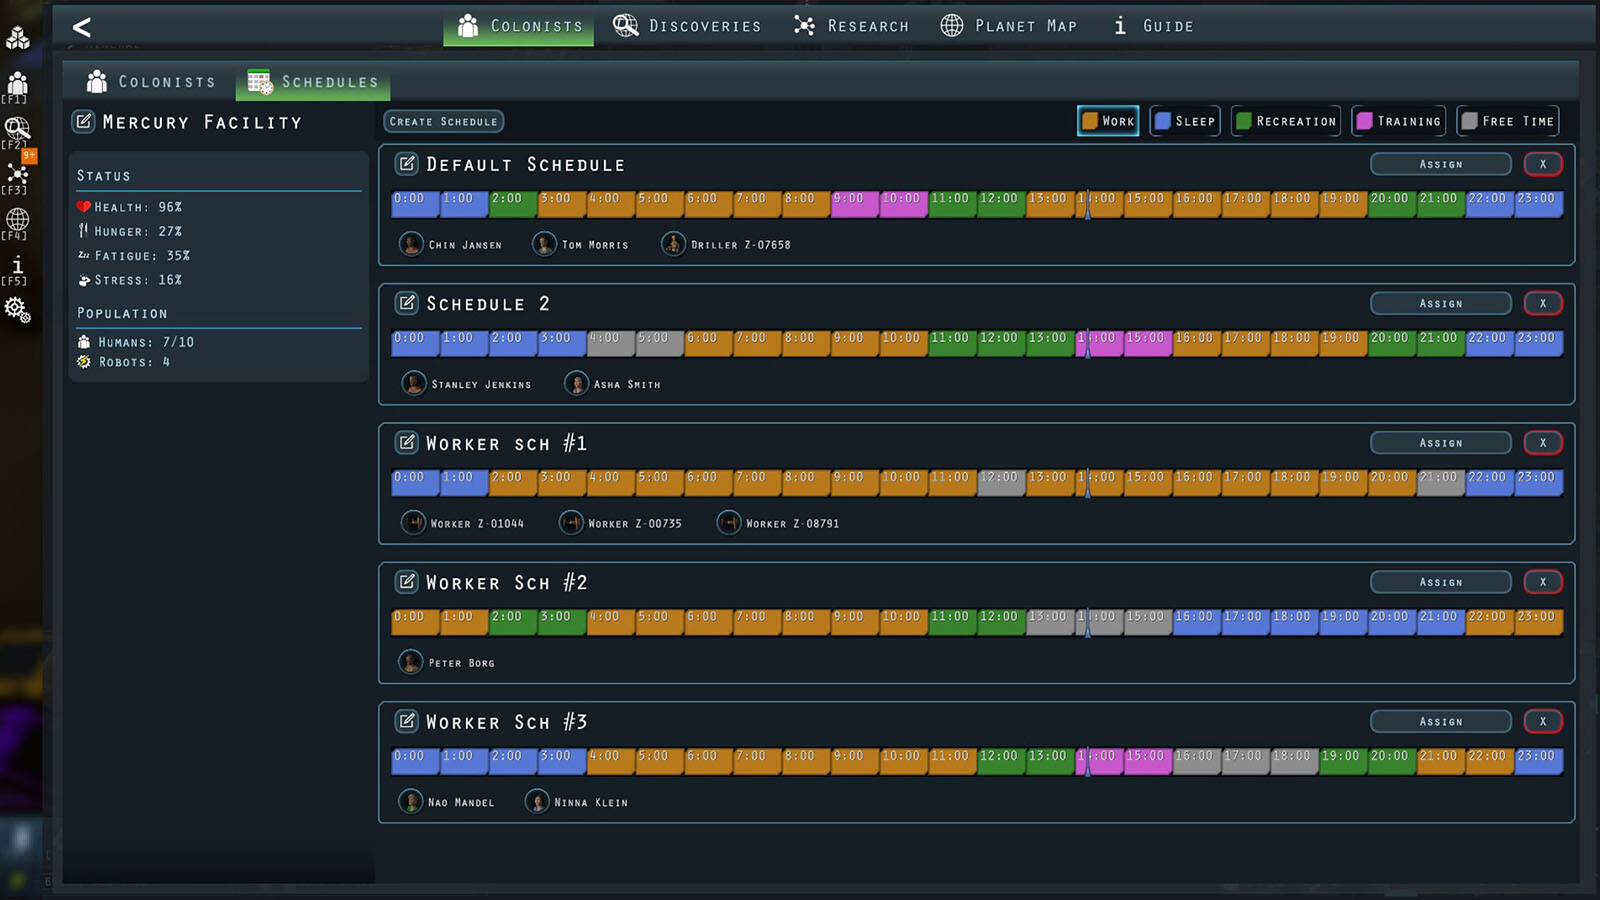
Task: Delete Default Schedule with X button
Action: point(1543,164)
